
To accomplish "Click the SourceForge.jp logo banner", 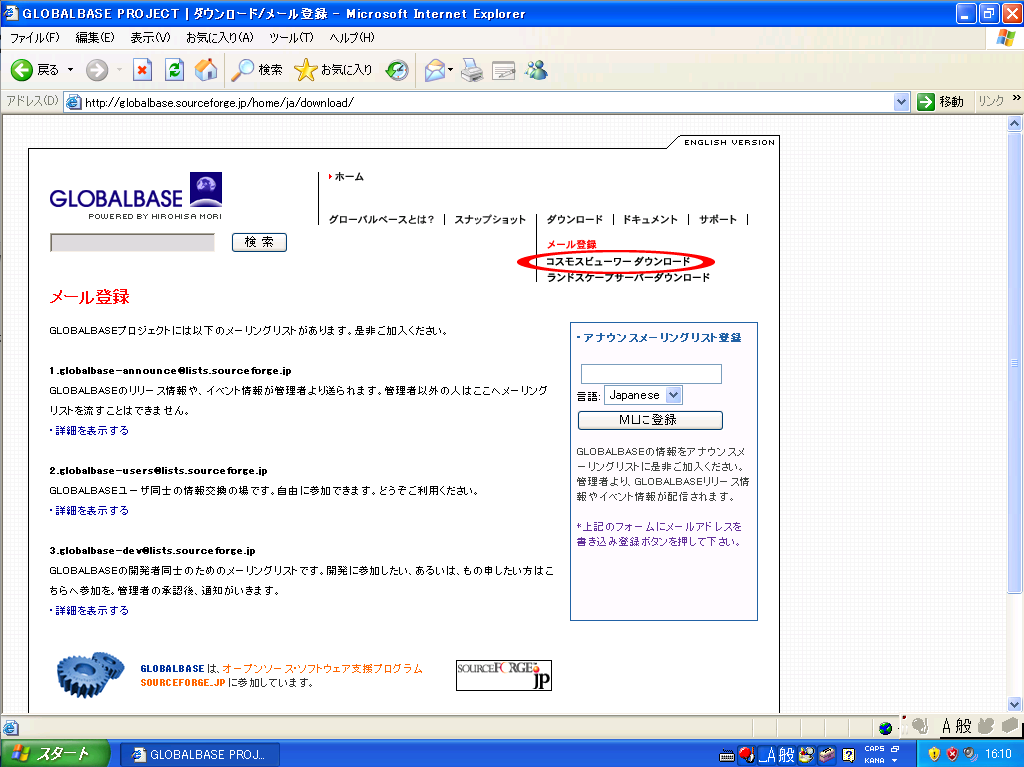I will coord(504,675).
